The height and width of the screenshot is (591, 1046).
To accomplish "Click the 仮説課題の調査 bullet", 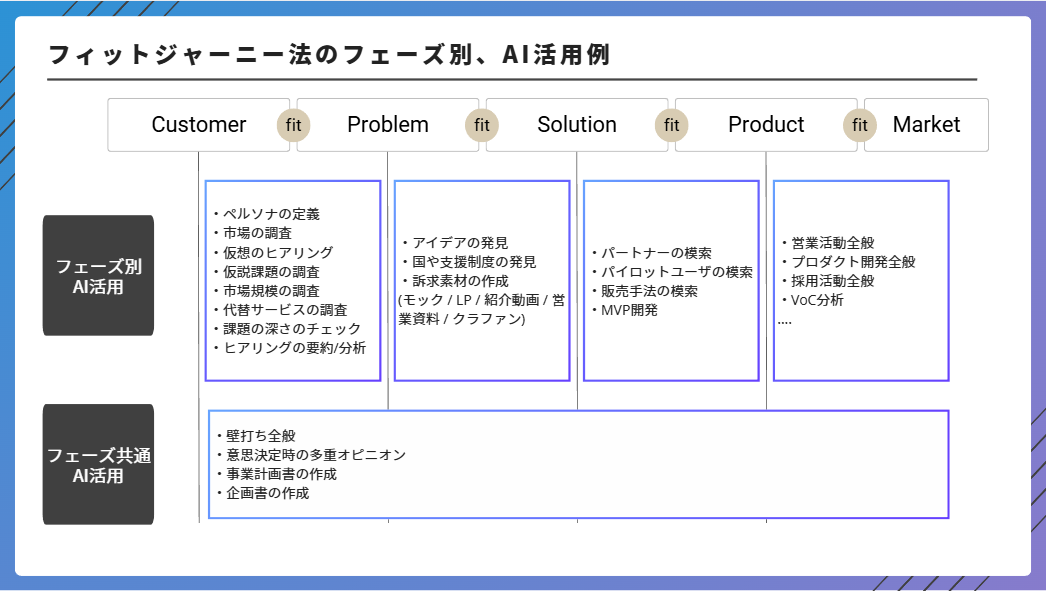I will 266,272.
